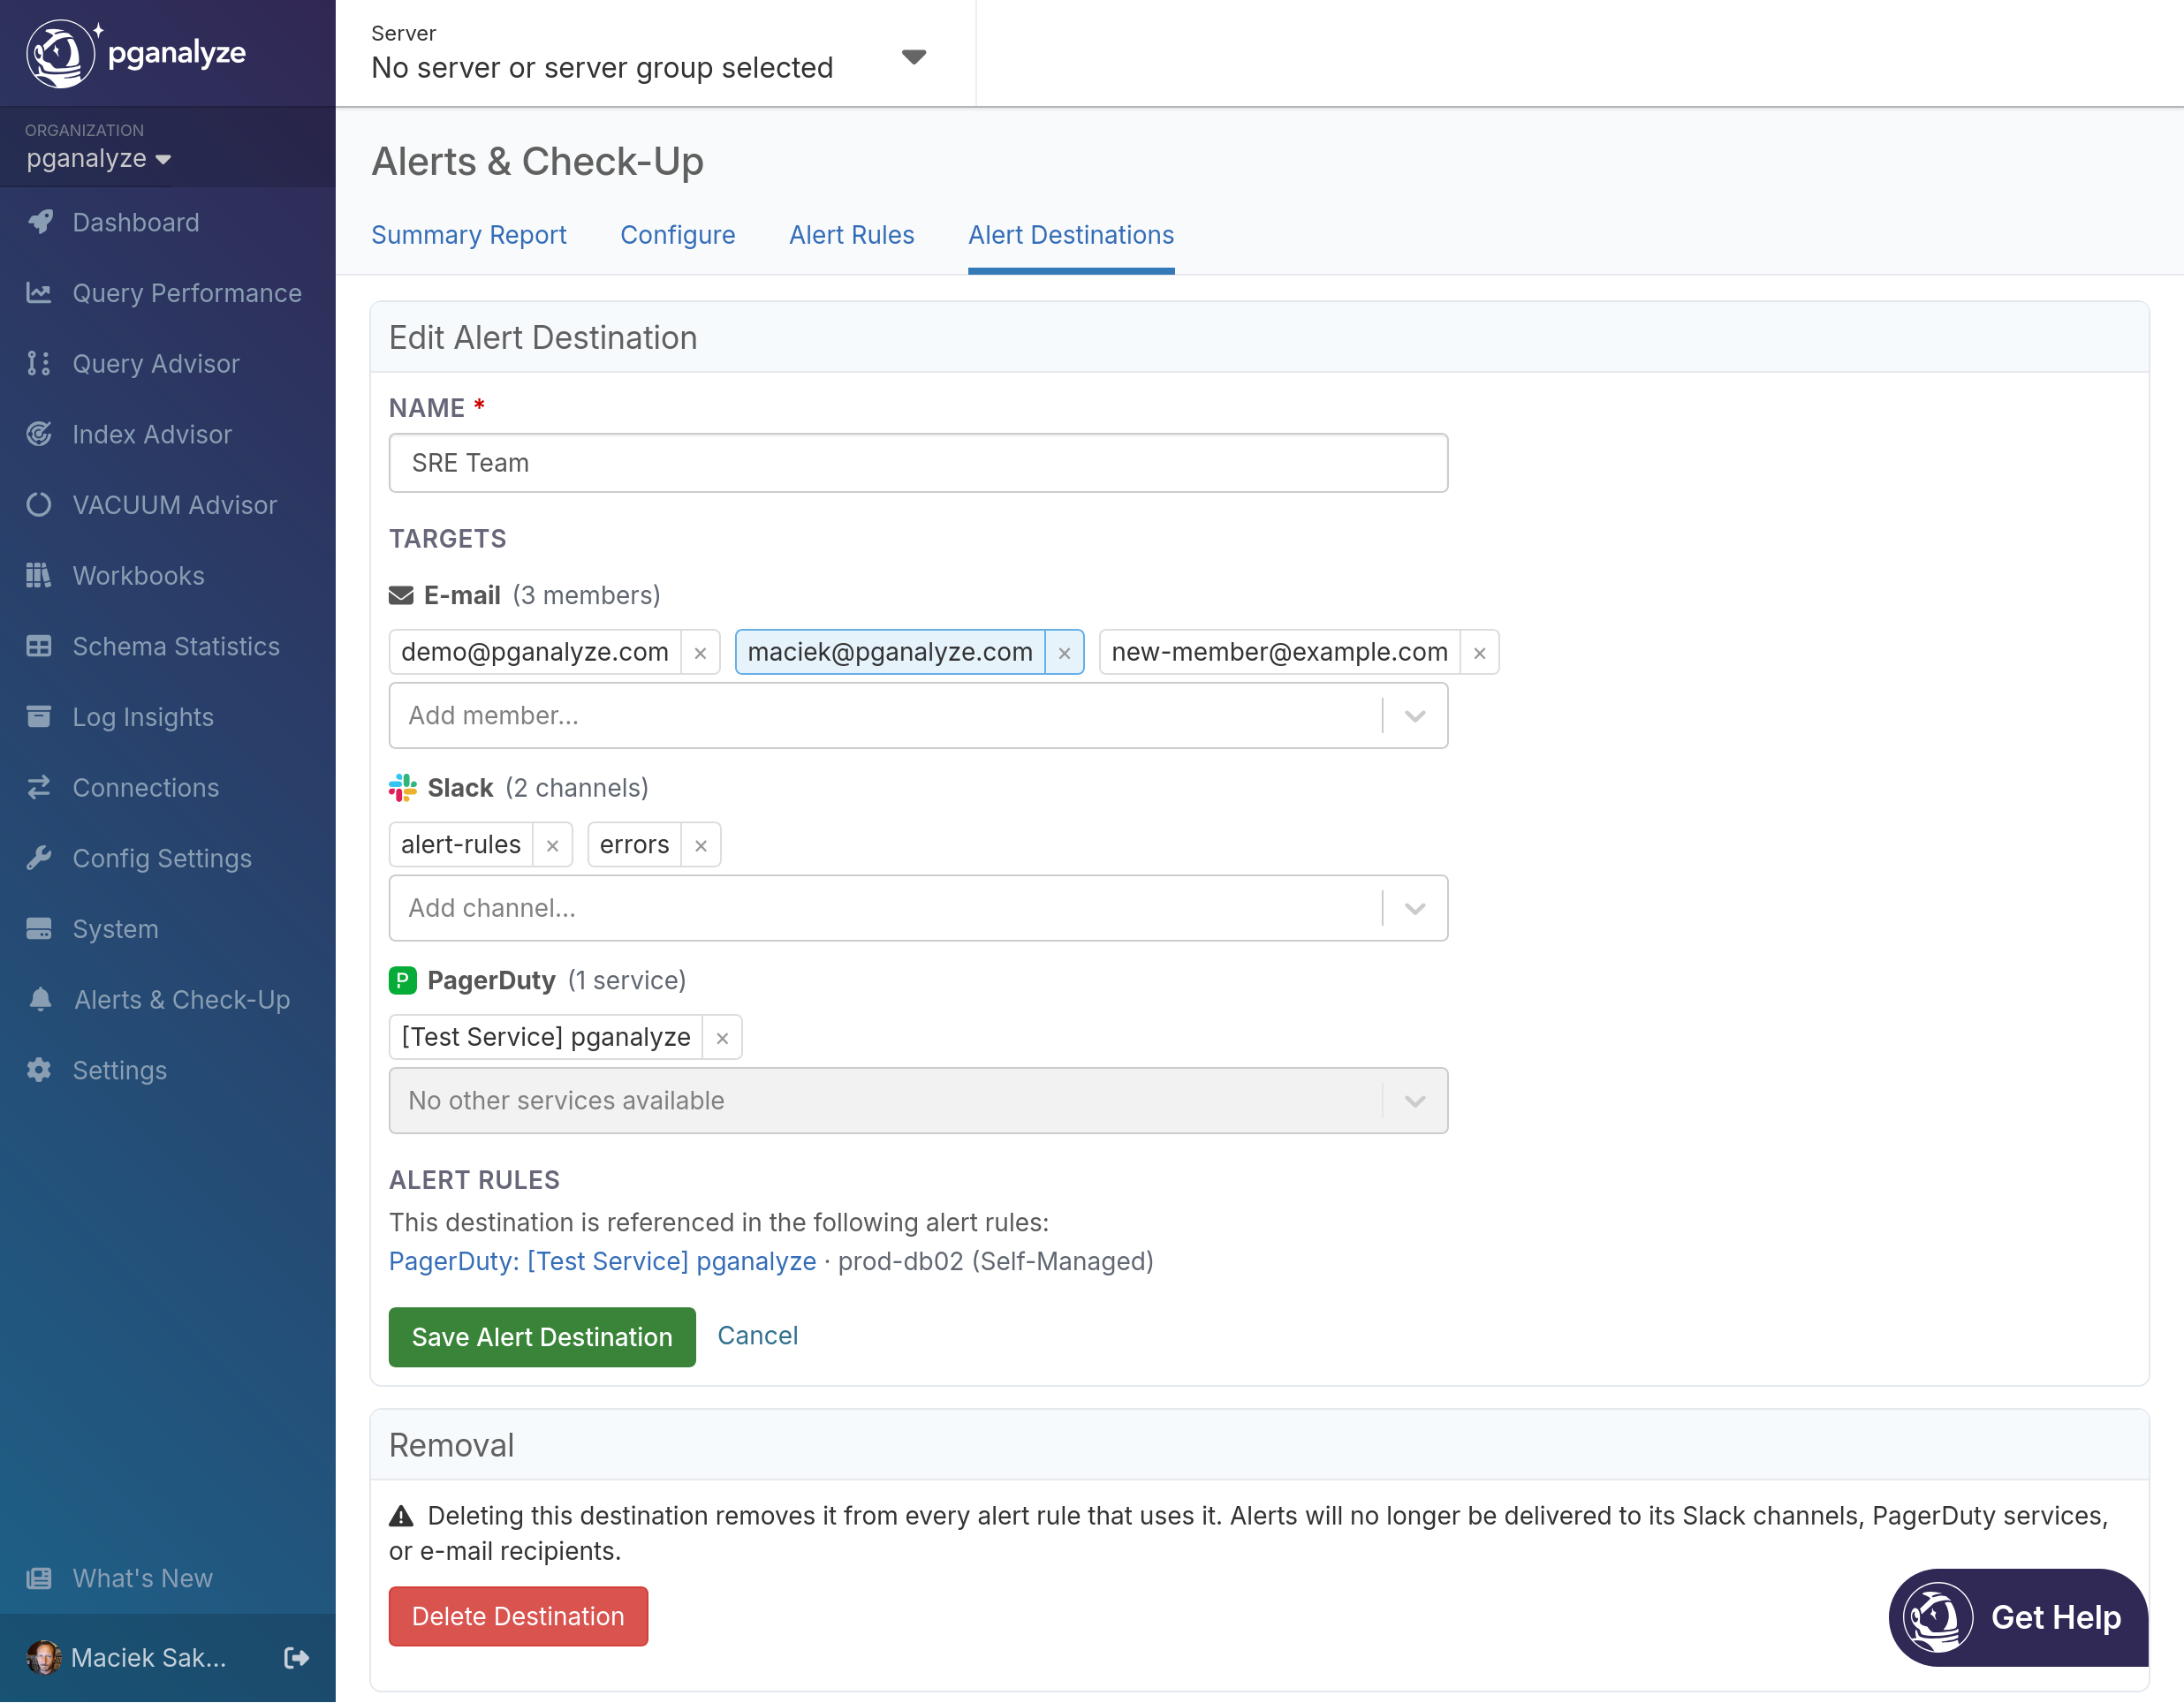This screenshot has height=1703, width=2184.
Task: Click the PagerDuty logo icon
Action: pos(403,981)
